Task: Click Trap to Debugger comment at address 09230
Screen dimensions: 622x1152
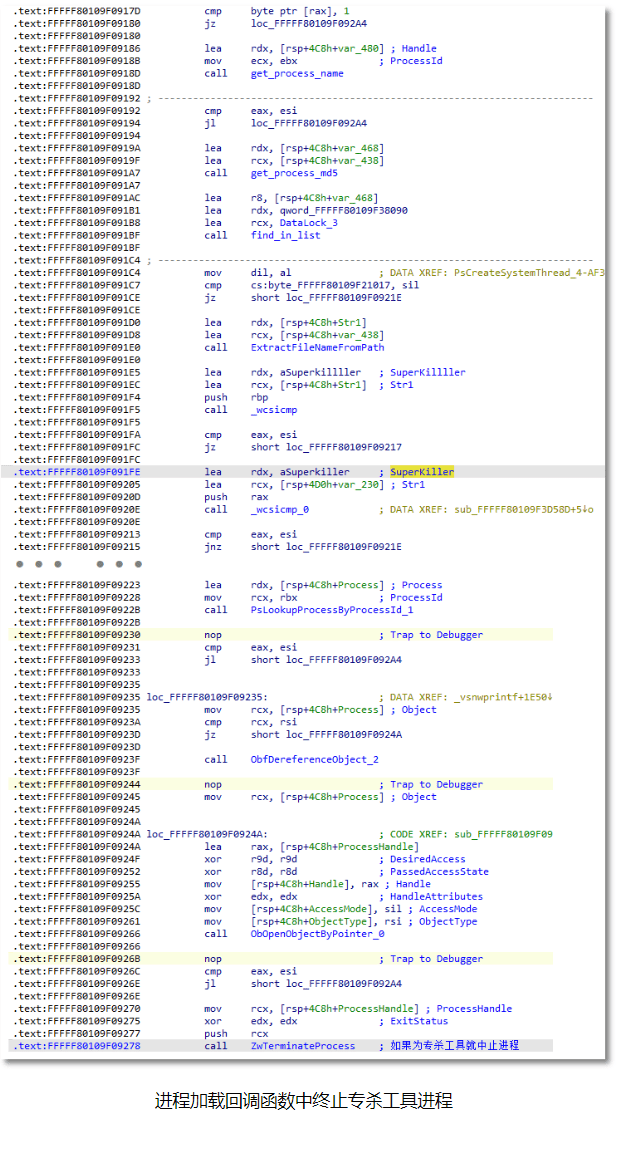Action: point(436,635)
